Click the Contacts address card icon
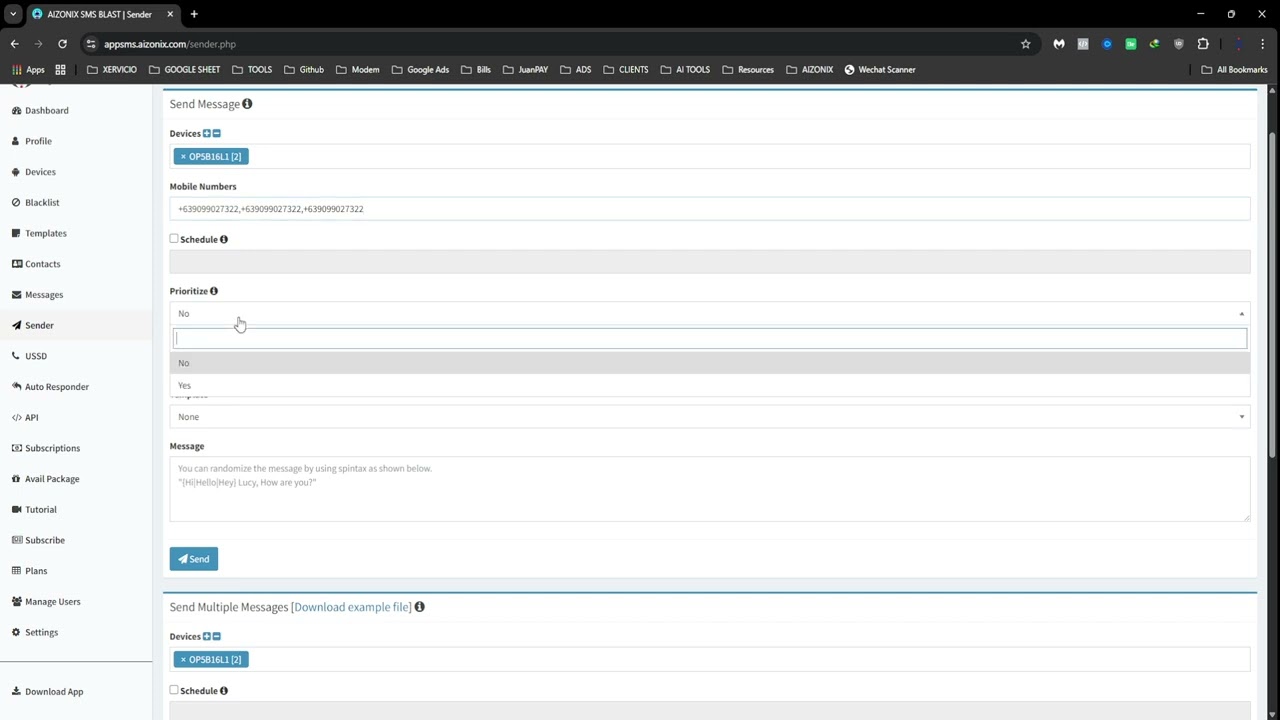This screenshot has width=1280, height=720. (x=17, y=264)
